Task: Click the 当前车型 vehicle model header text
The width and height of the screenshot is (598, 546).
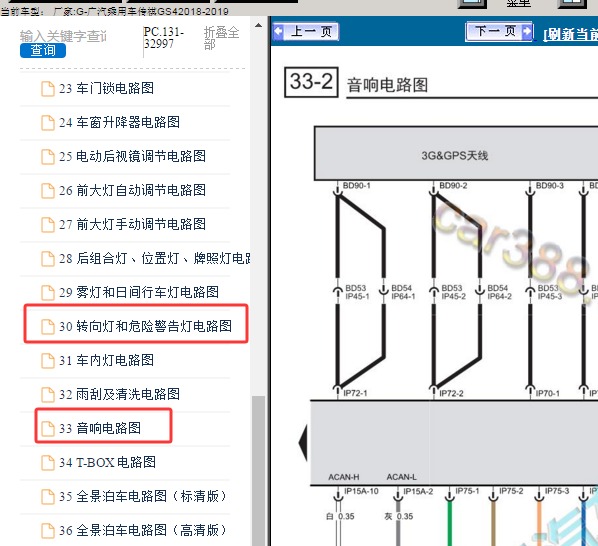Action: [114, 11]
